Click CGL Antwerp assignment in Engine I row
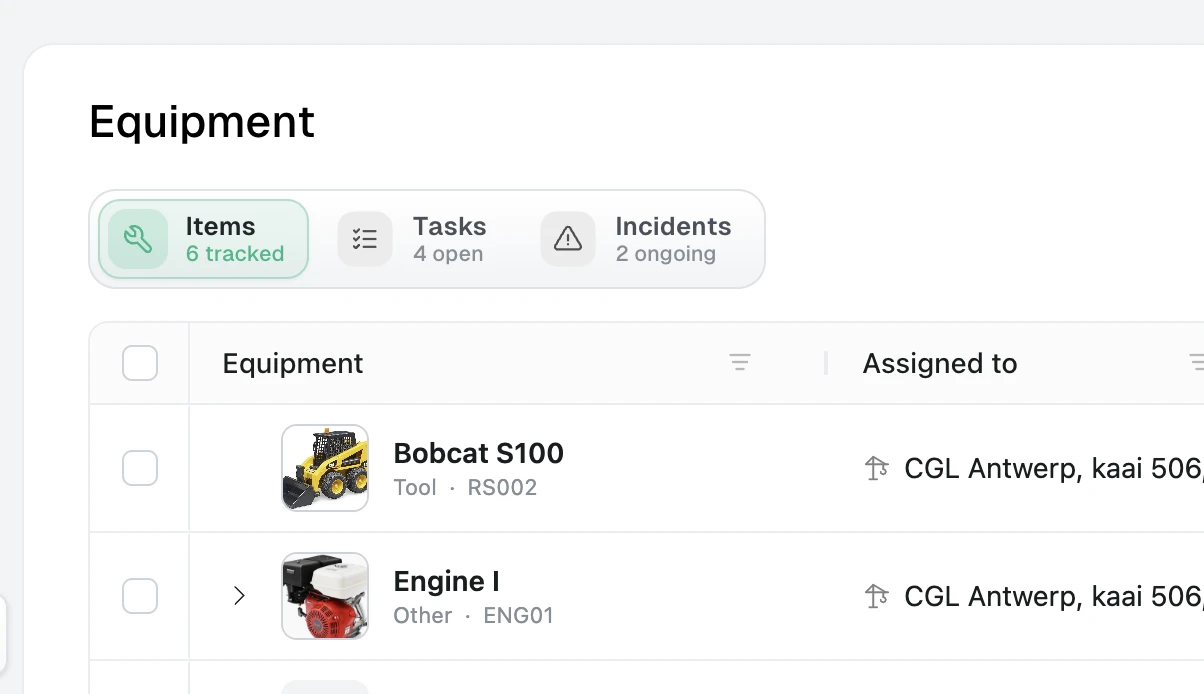This screenshot has width=1204, height=694. [1054, 596]
